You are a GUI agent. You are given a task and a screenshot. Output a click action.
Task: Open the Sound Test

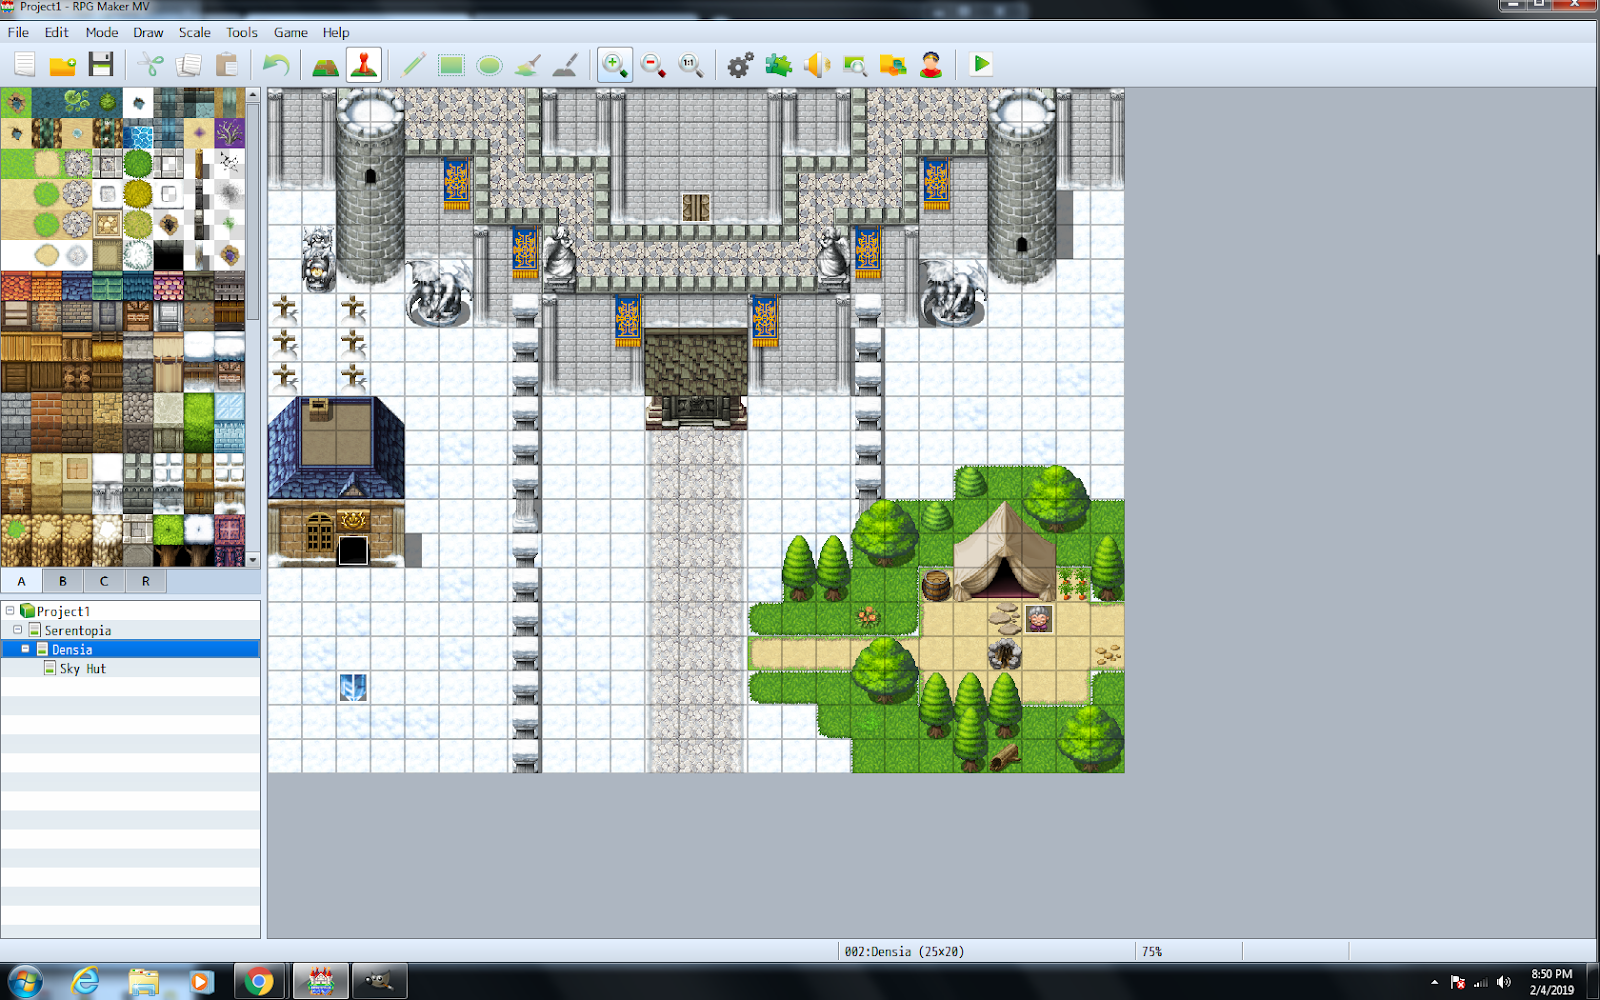coord(816,65)
